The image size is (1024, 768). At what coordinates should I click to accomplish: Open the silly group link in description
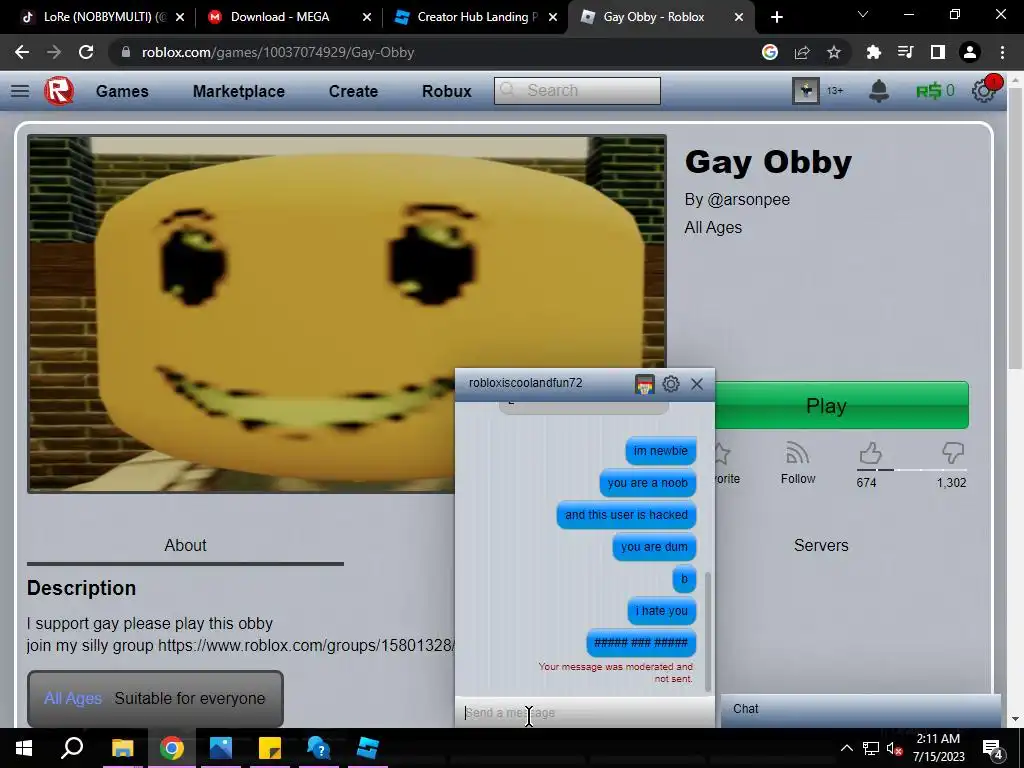coord(306,645)
